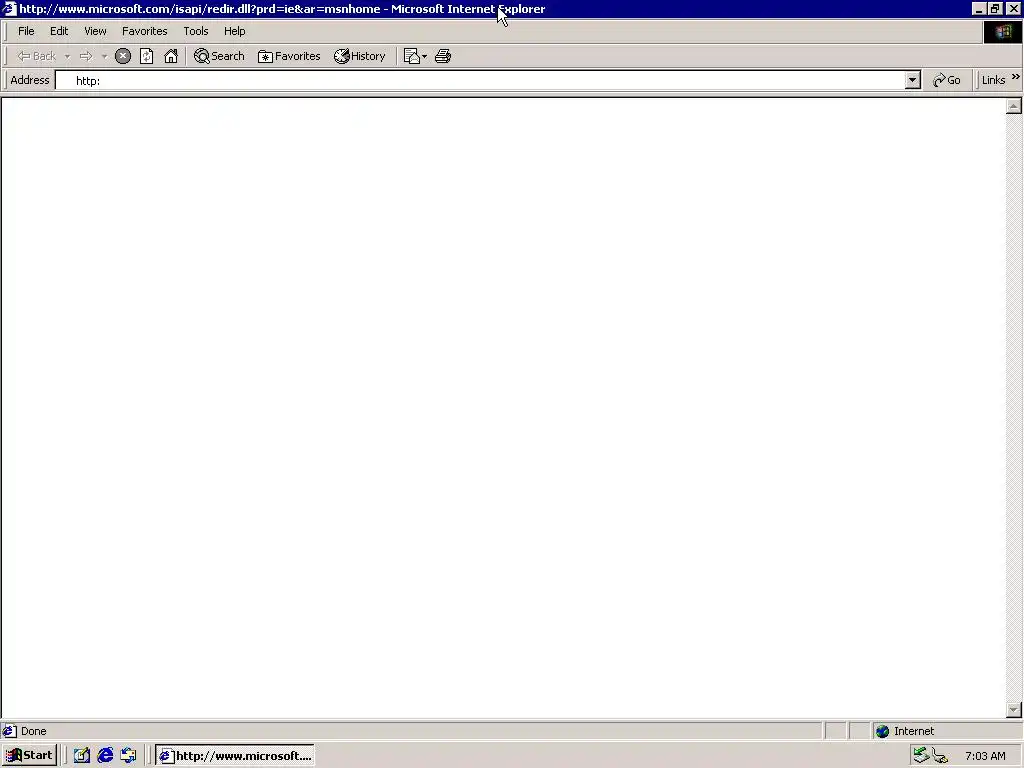Expand the Edit button dropdown arrow

tap(424, 57)
